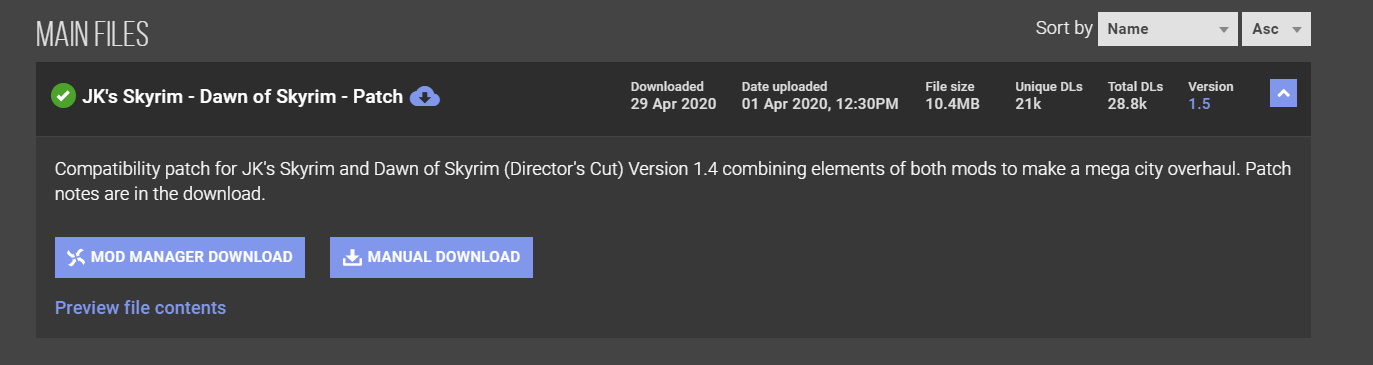1373x365 pixels.
Task: Click the download arrow icon in Manual Download
Action: point(352,257)
